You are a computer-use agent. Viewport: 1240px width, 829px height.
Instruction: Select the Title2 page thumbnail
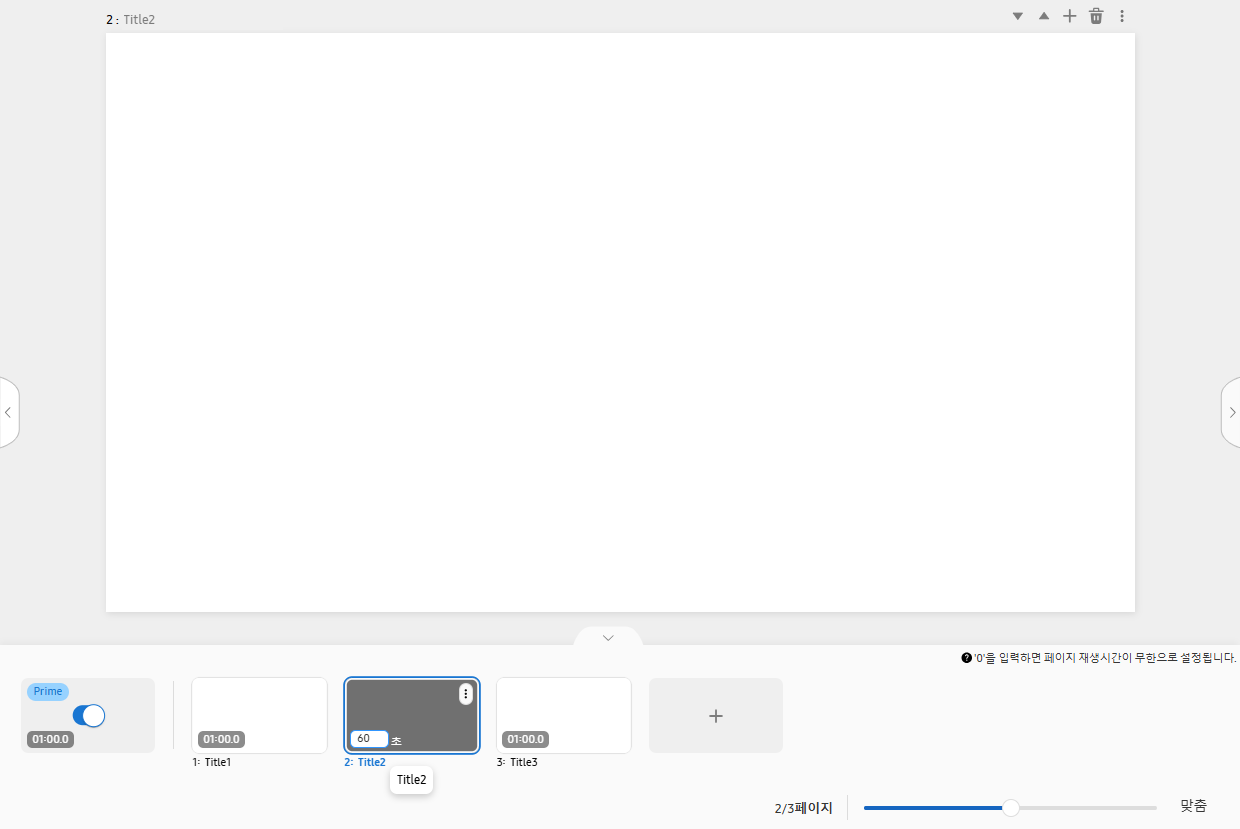(x=412, y=715)
